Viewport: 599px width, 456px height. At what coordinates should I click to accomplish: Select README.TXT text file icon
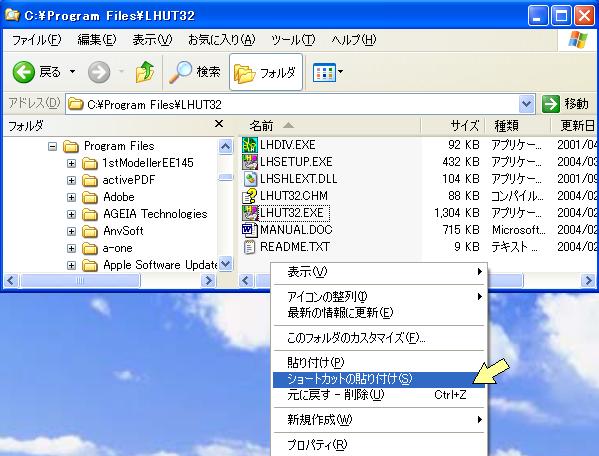pos(250,247)
